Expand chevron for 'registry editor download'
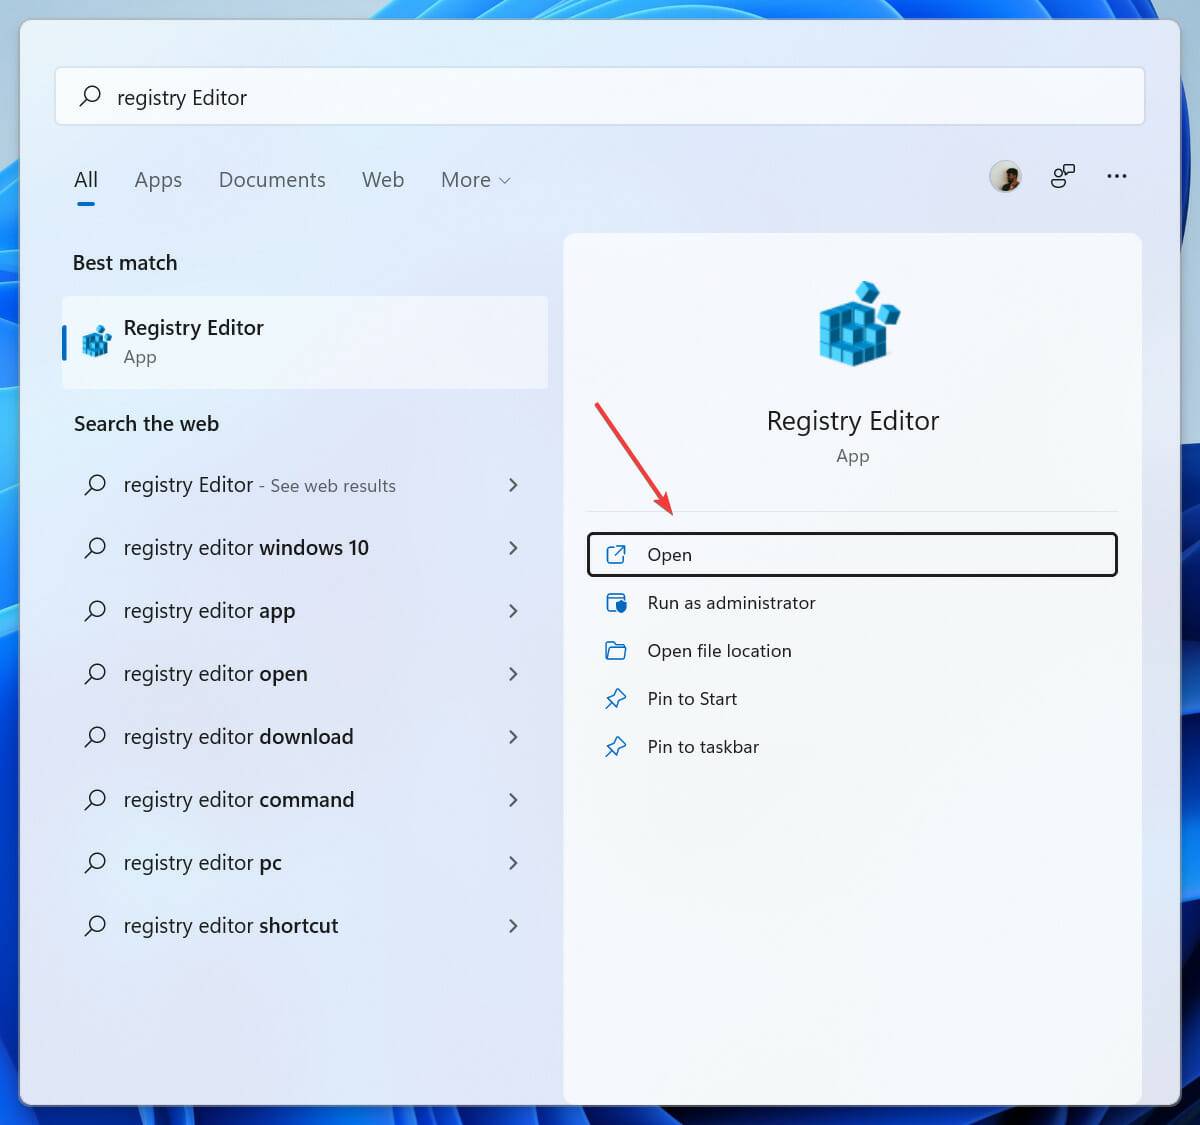Screen dimensions: 1200x1125 (x=513, y=737)
